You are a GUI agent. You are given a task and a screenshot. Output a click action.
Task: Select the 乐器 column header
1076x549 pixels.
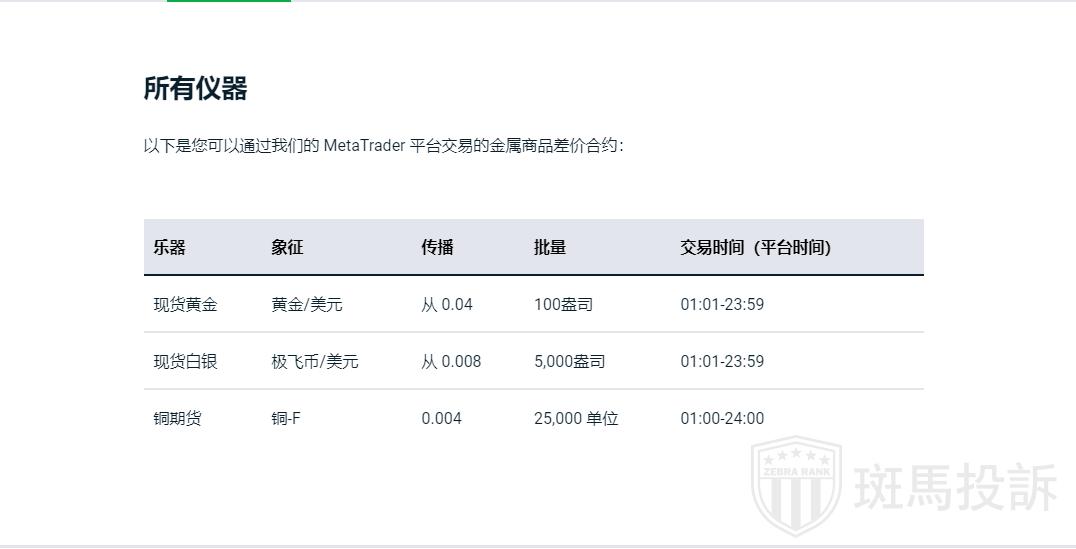(170, 247)
